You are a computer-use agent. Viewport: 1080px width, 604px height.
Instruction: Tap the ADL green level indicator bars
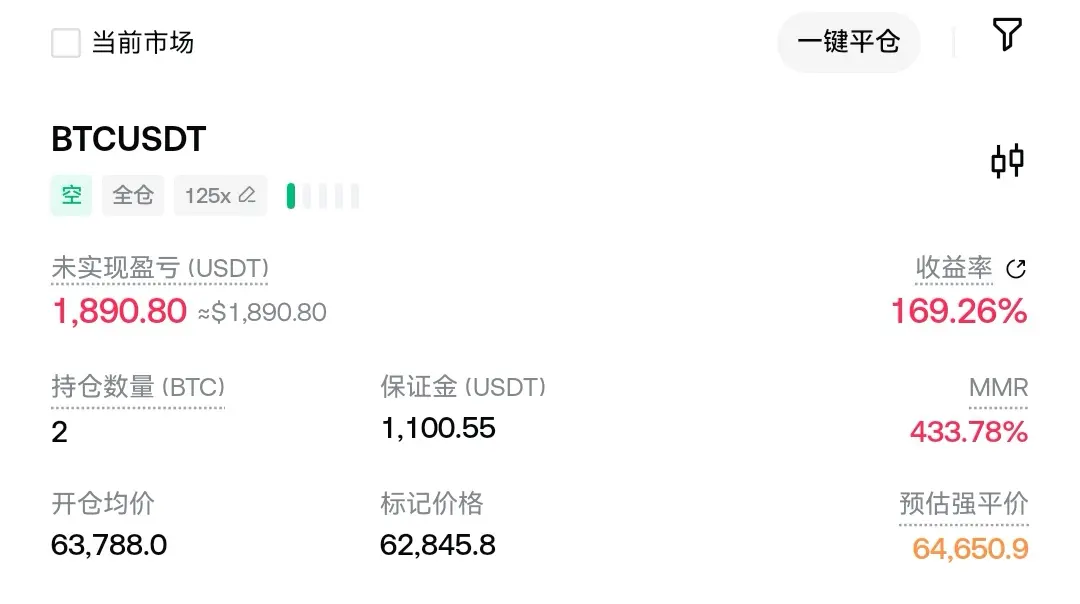(322, 196)
